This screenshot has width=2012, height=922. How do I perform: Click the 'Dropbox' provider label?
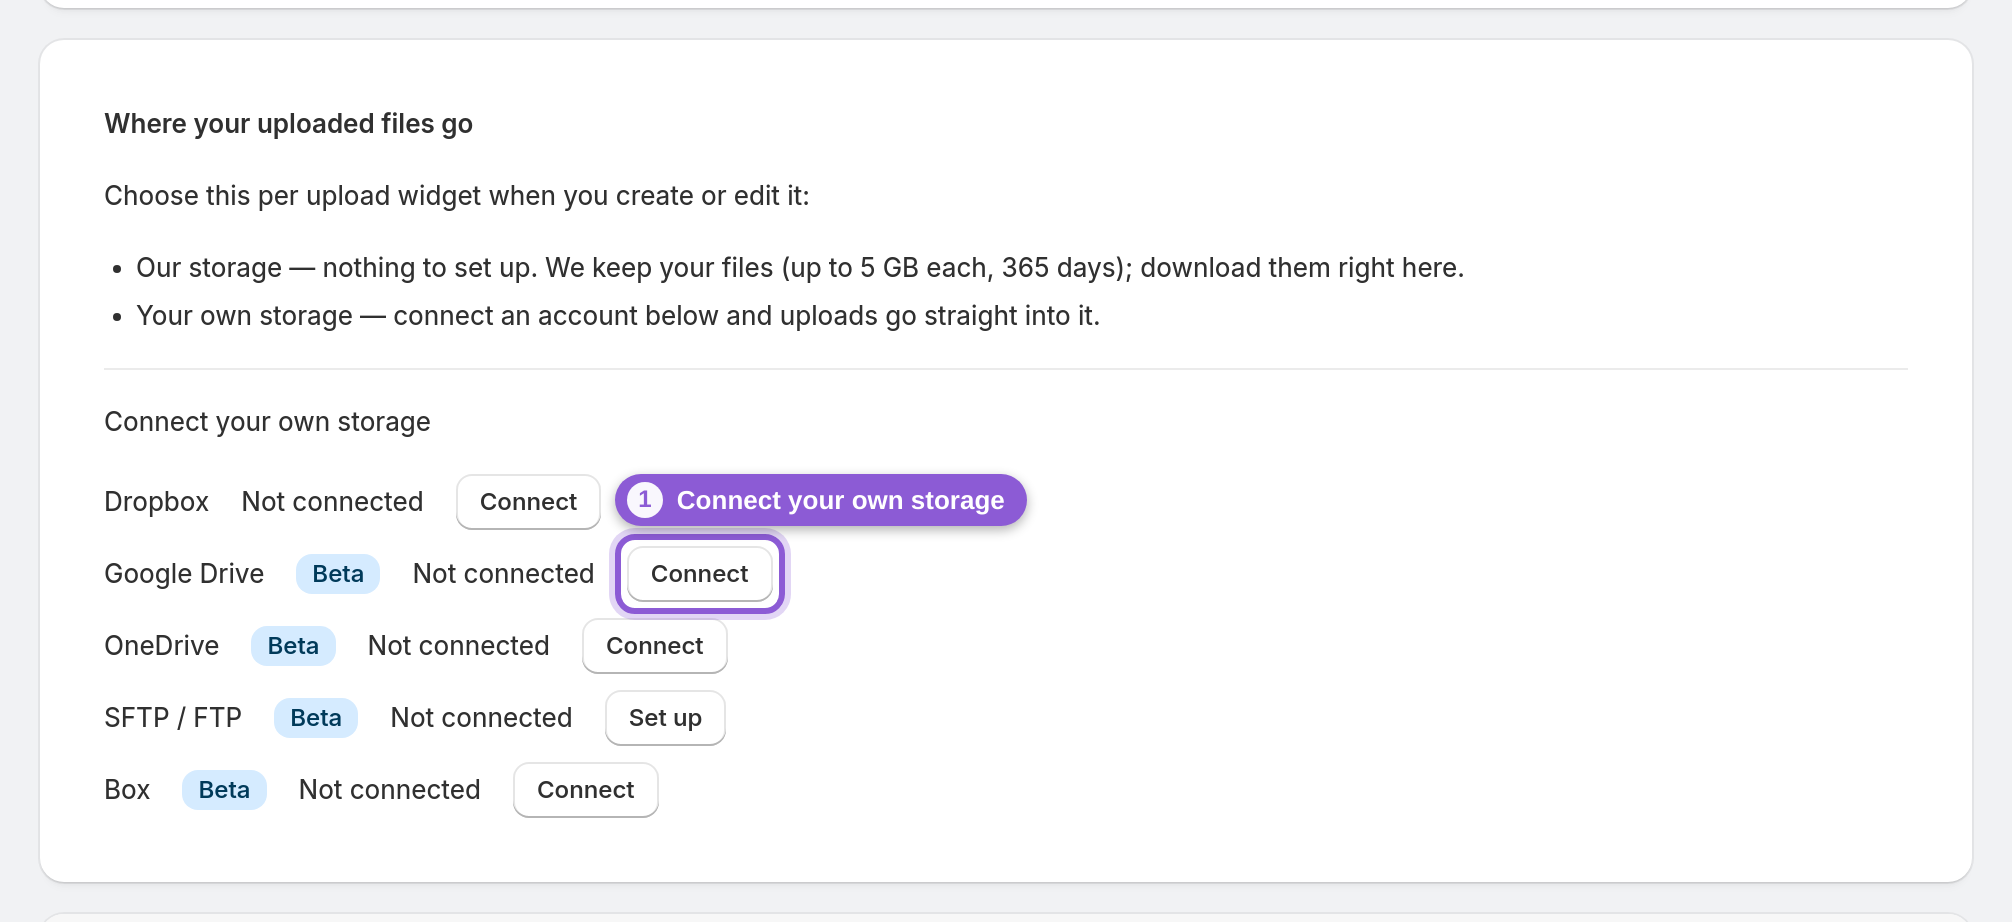pyautogui.click(x=157, y=502)
